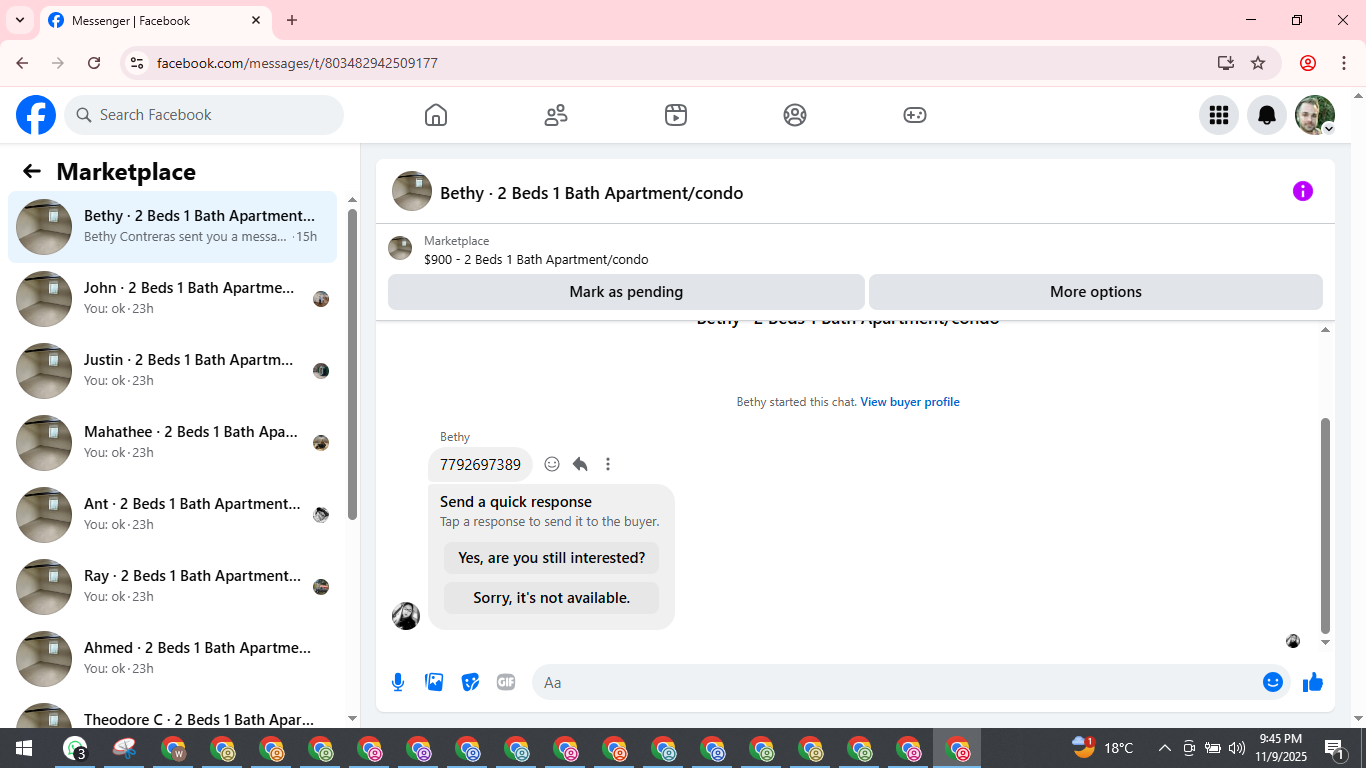Open the Friends icon in top nav
The height and width of the screenshot is (768, 1366).
[556, 115]
